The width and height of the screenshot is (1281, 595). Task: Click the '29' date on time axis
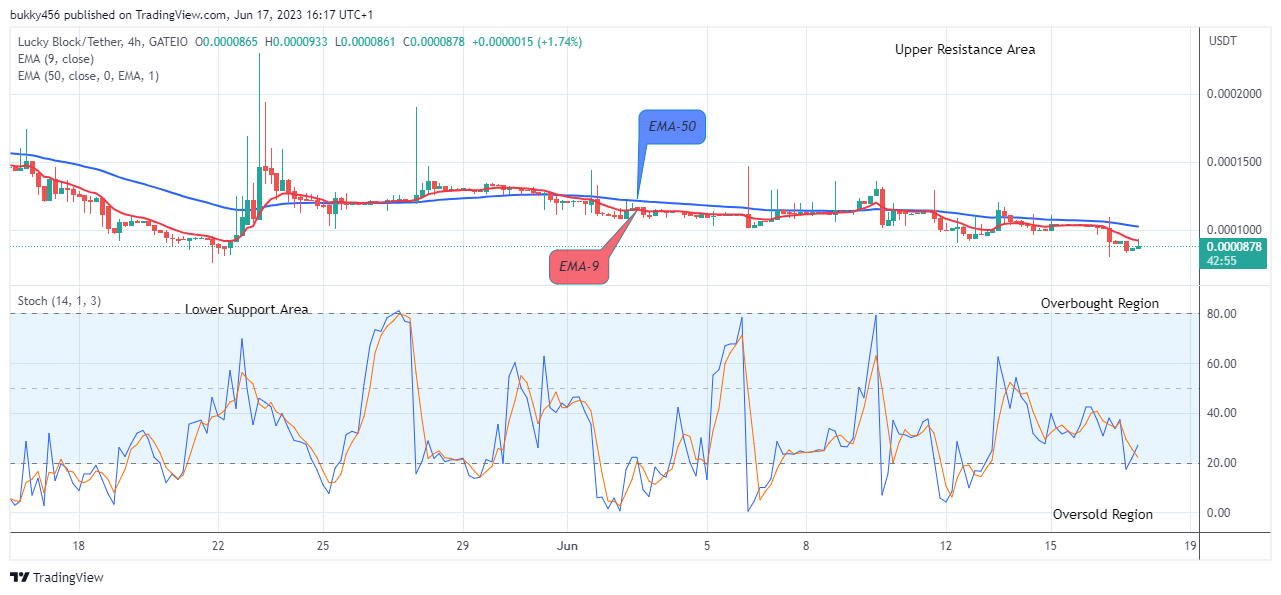462,546
